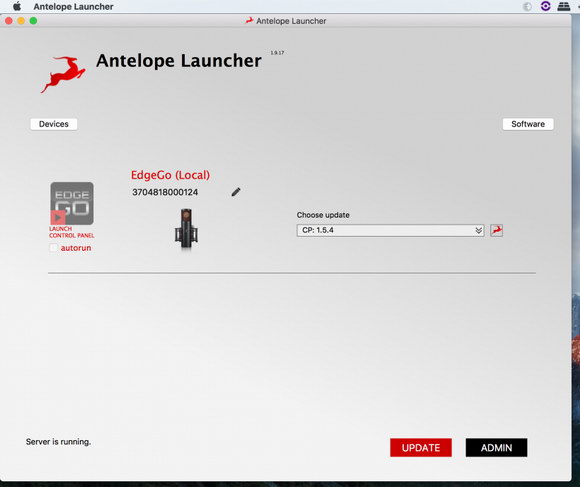Launch the Edge Go control panel icon
This screenshot has width=580, height=487.
pyautogui.click(x=72, y=203)
